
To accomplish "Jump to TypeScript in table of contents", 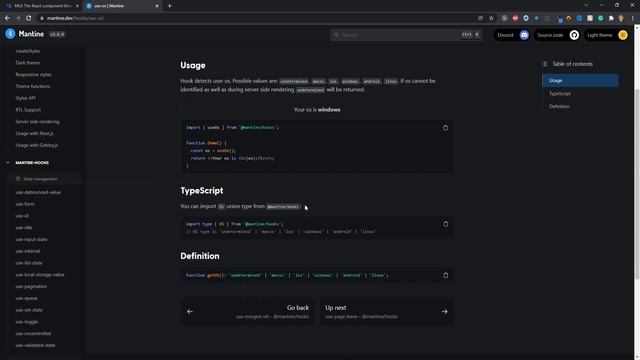I will click(560, 93).
